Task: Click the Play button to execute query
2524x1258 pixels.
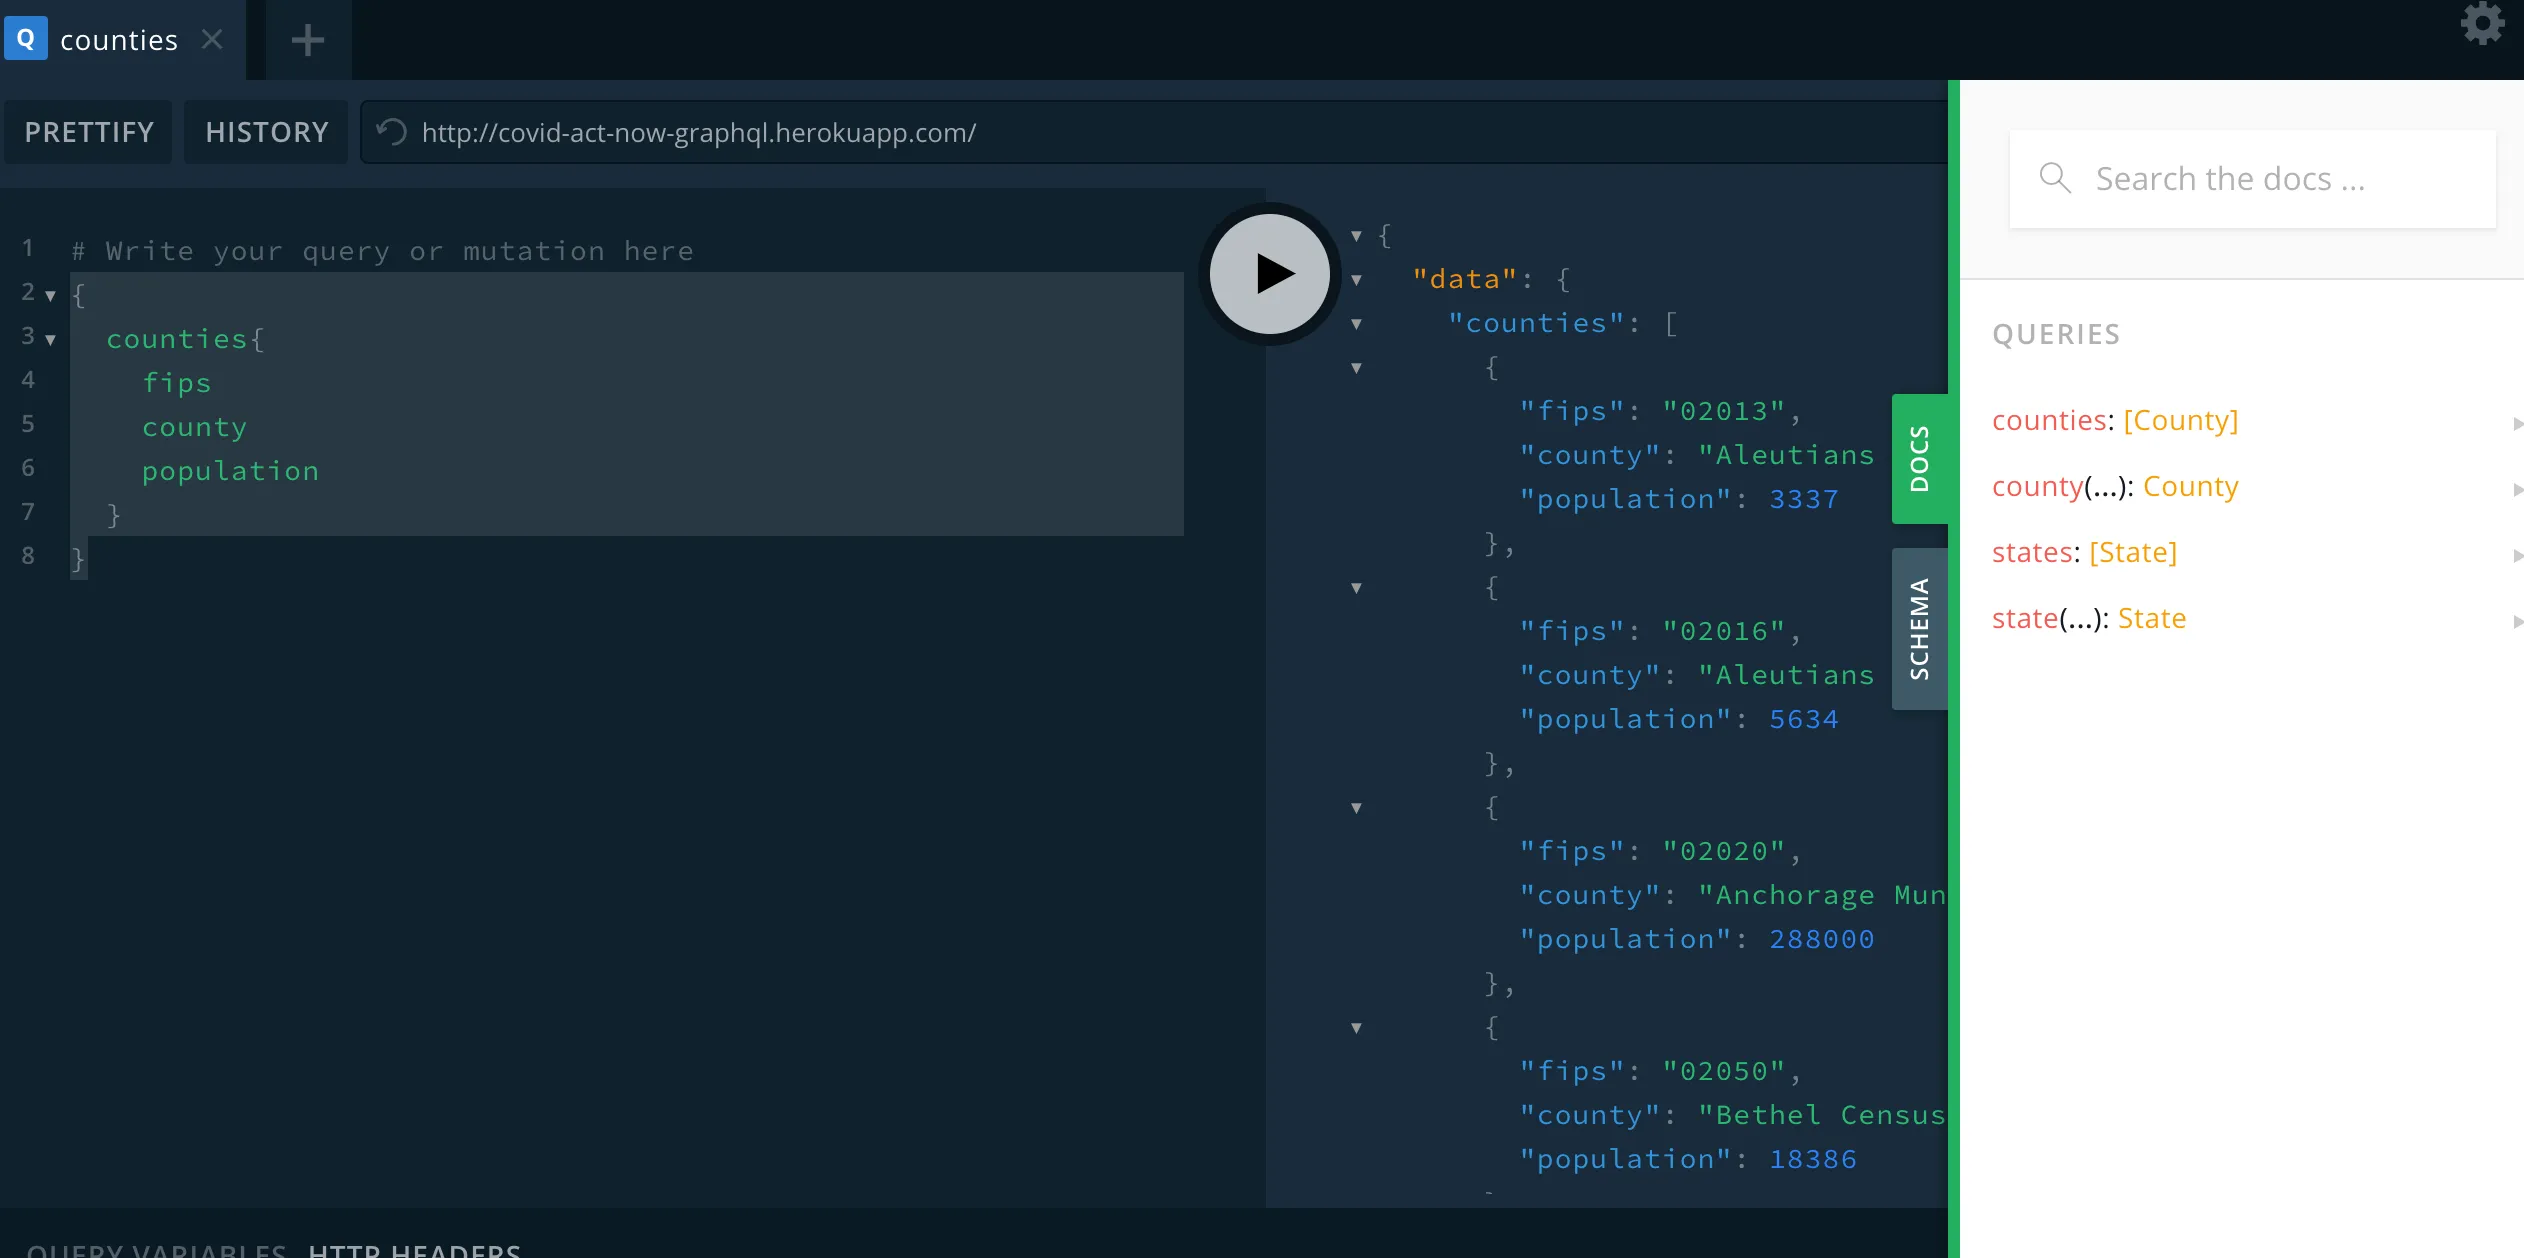Action: (x=1268, y=270)
